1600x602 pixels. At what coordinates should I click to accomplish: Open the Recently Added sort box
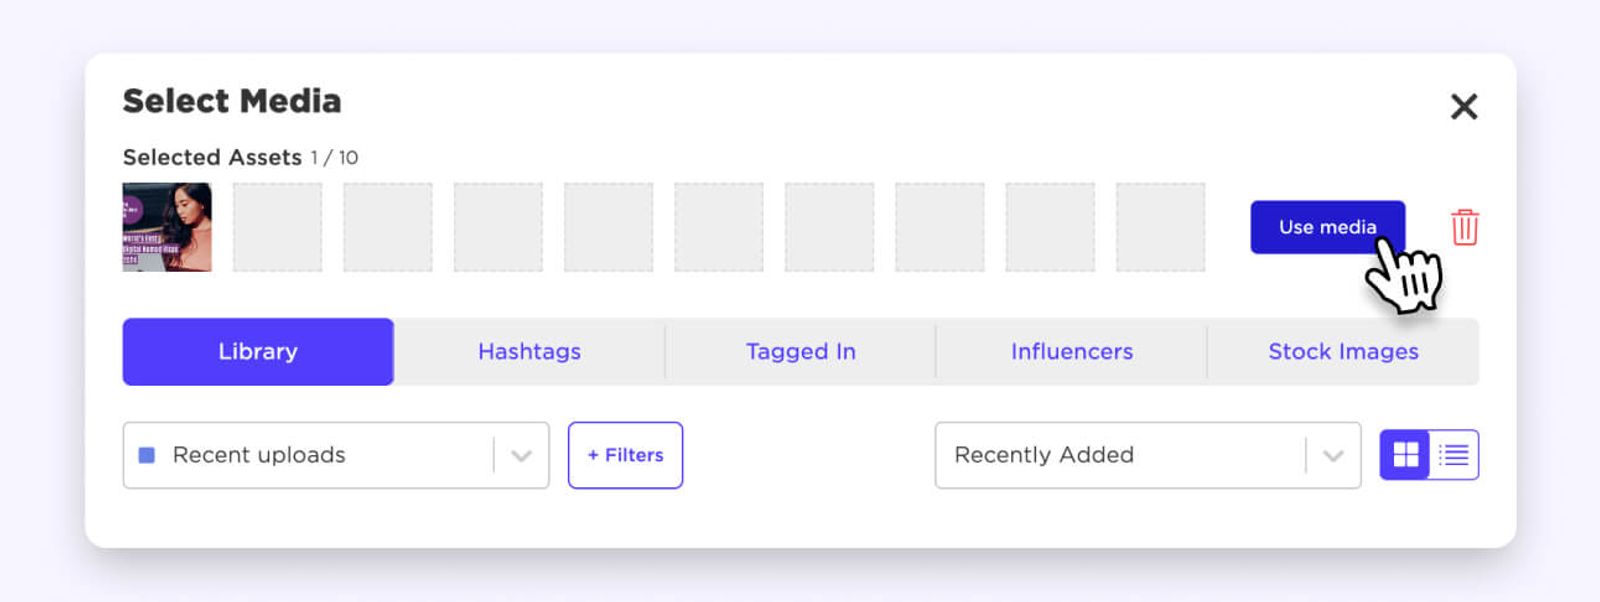[x=1148, y=455]
